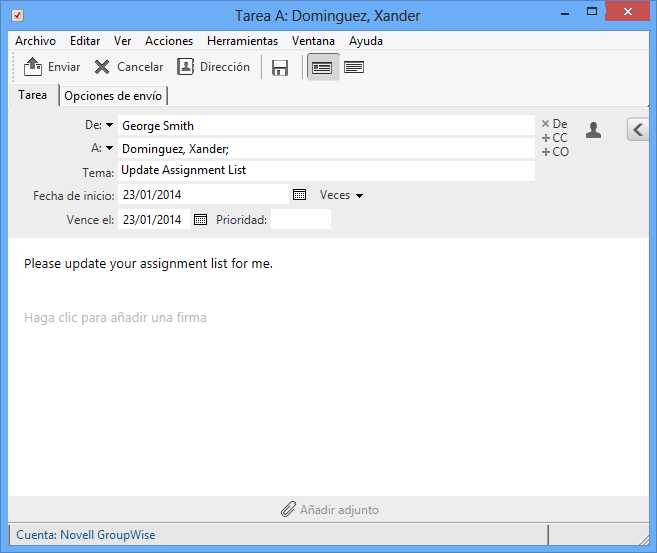Open calendar picker for Vence el
The image size is (657, 553).
(x=200, y=219)
